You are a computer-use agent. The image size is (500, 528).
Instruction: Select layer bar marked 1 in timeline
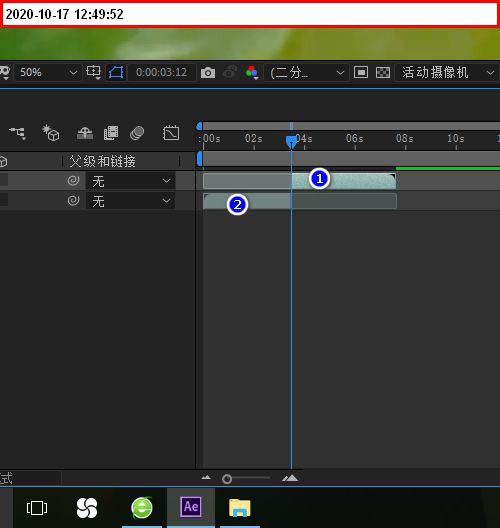[x=299, y=181]
